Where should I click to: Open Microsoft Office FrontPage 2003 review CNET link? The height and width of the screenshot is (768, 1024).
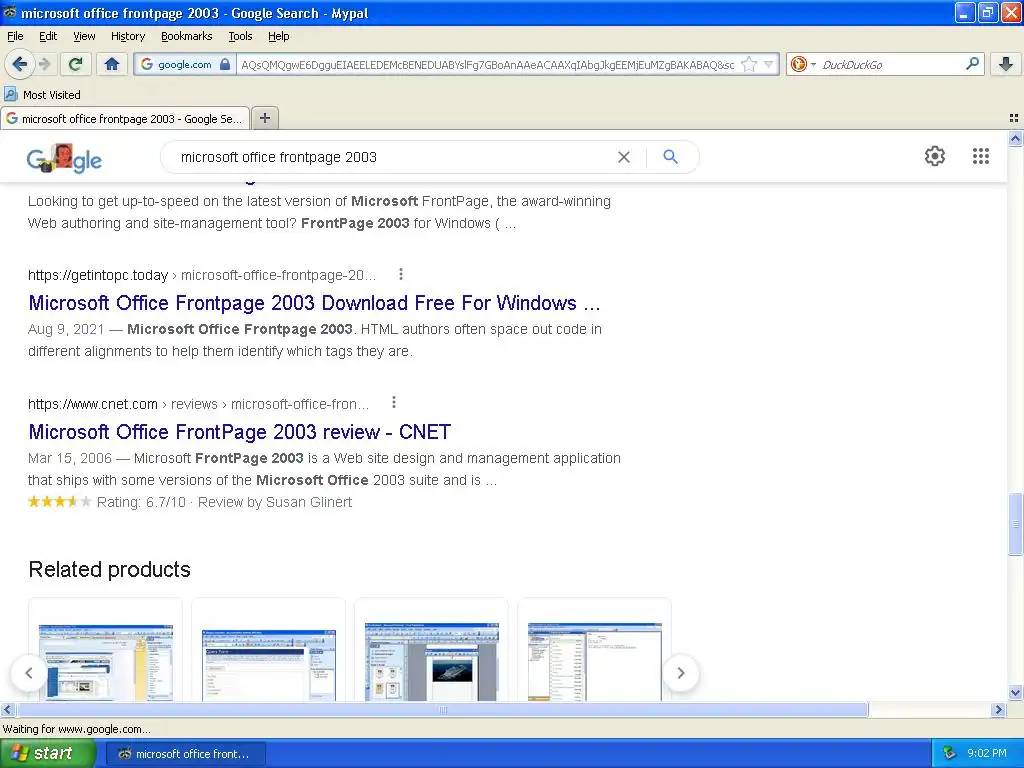point(240,432)
